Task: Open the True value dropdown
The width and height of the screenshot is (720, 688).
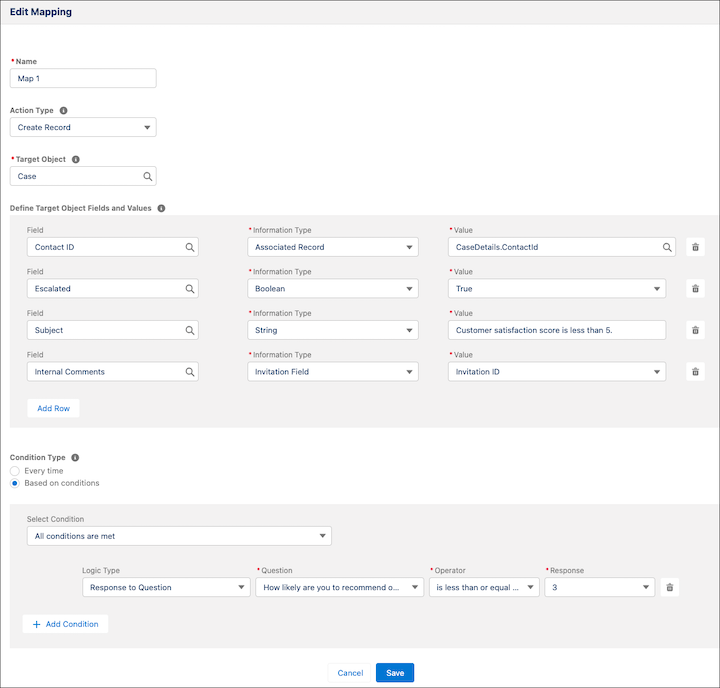Action: tap(557, 289)
